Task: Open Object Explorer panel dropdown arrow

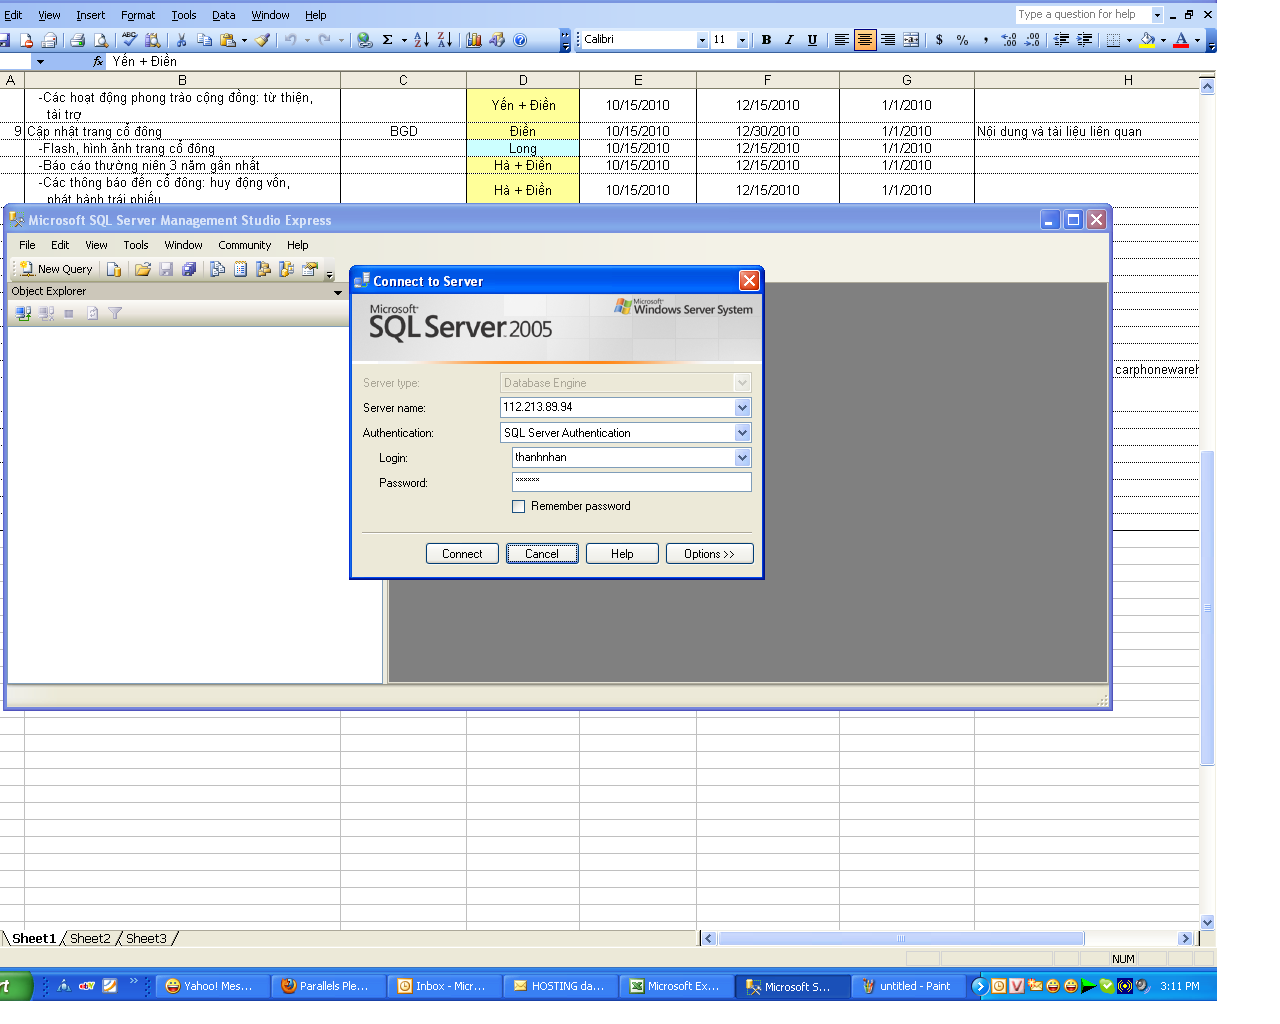Action: coord(338,292)
